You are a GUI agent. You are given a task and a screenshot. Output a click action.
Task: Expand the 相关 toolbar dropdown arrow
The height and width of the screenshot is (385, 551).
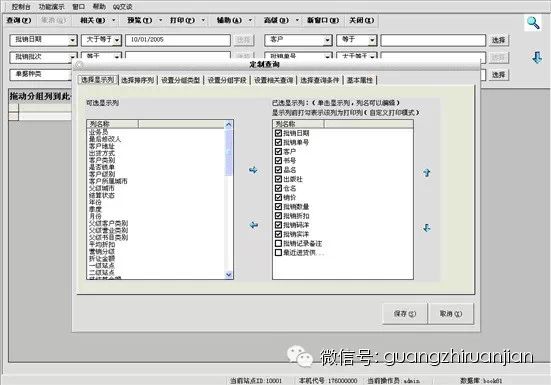point(114,20)
